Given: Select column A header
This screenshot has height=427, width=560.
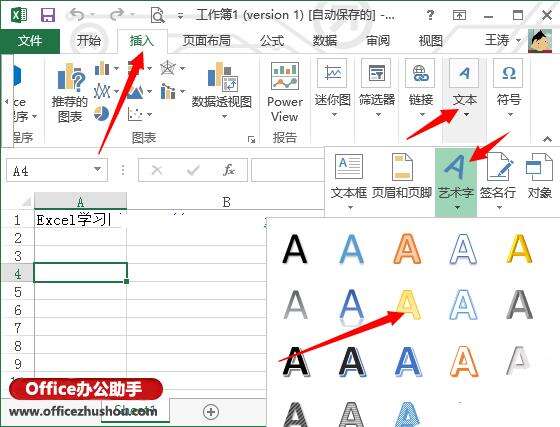Looking at the screenshot, I should 80,202.
